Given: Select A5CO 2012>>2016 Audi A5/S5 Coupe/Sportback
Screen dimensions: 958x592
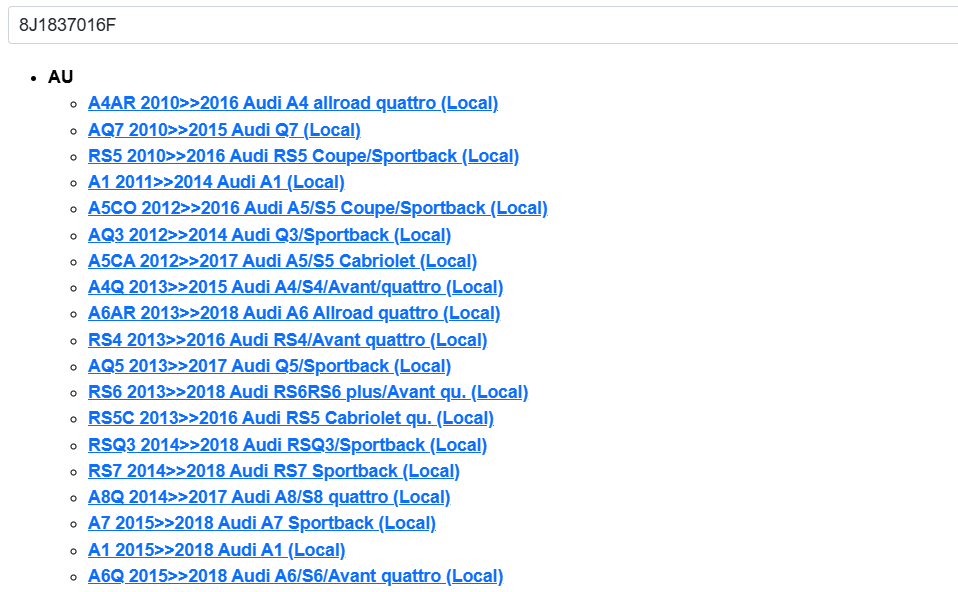Looking at the screenshot, I should click(x=317, y=208).
